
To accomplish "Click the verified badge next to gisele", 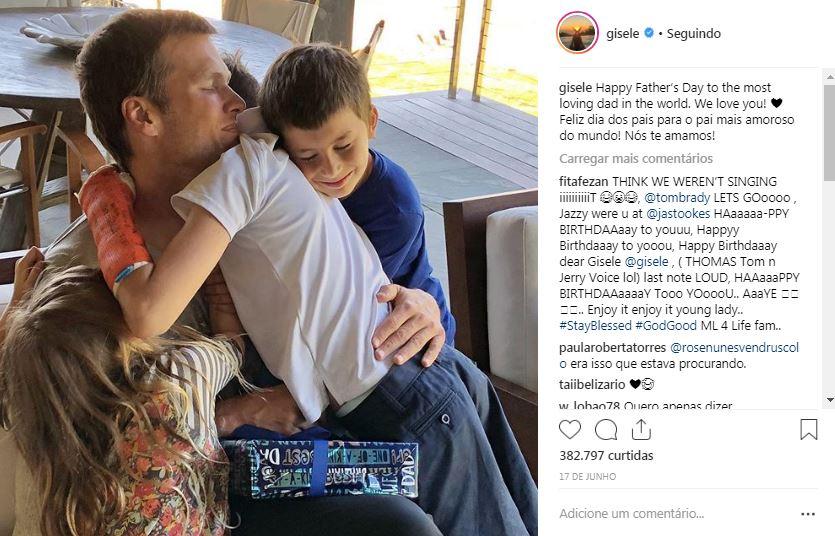I will [x=649, y=33].
